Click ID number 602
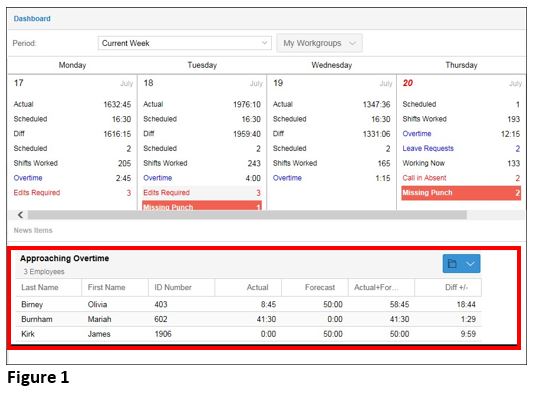536x396 pixels. coord(161,319)
